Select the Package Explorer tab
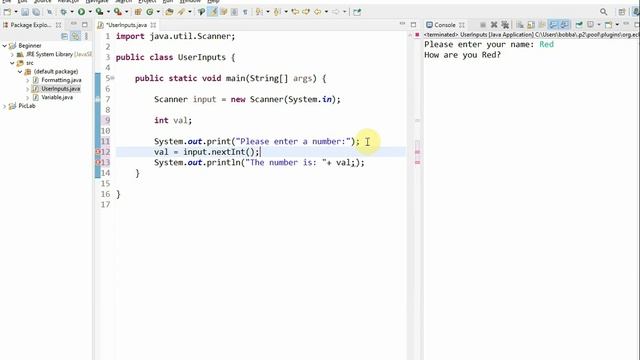The height and width of the screenshot is (360, 640). coord(31,25)
